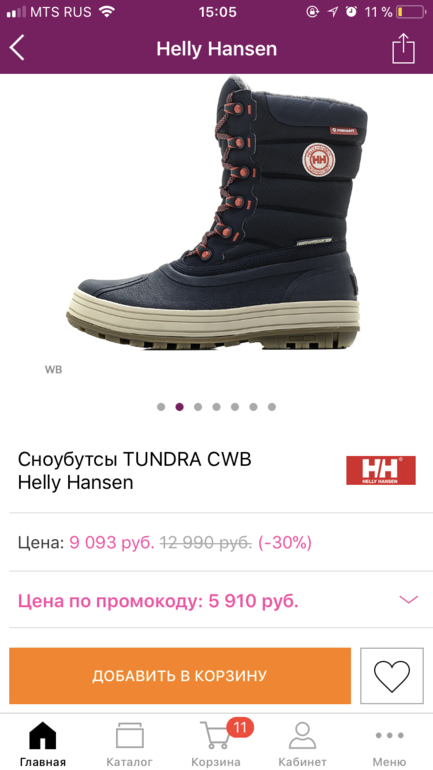Tap the Helly Hansen brand logo
Image resolution: width=433 pixels, height=770 pixels.
381,470
